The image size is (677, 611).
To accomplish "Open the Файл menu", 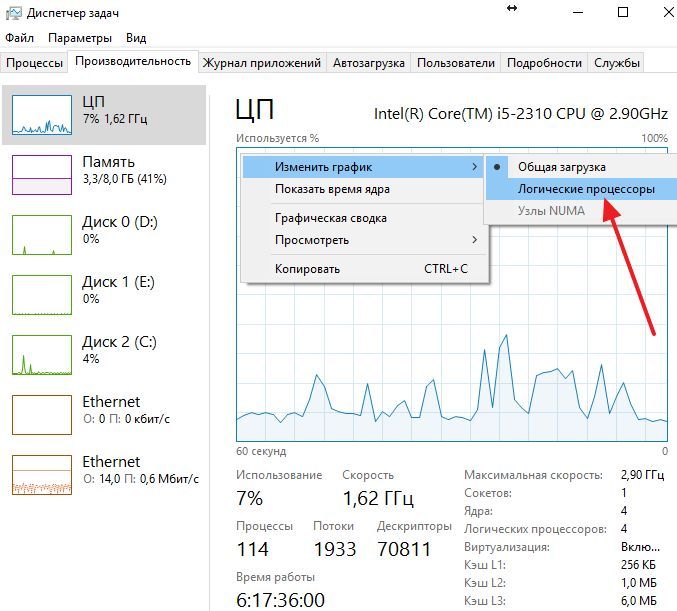I will 19,38.
